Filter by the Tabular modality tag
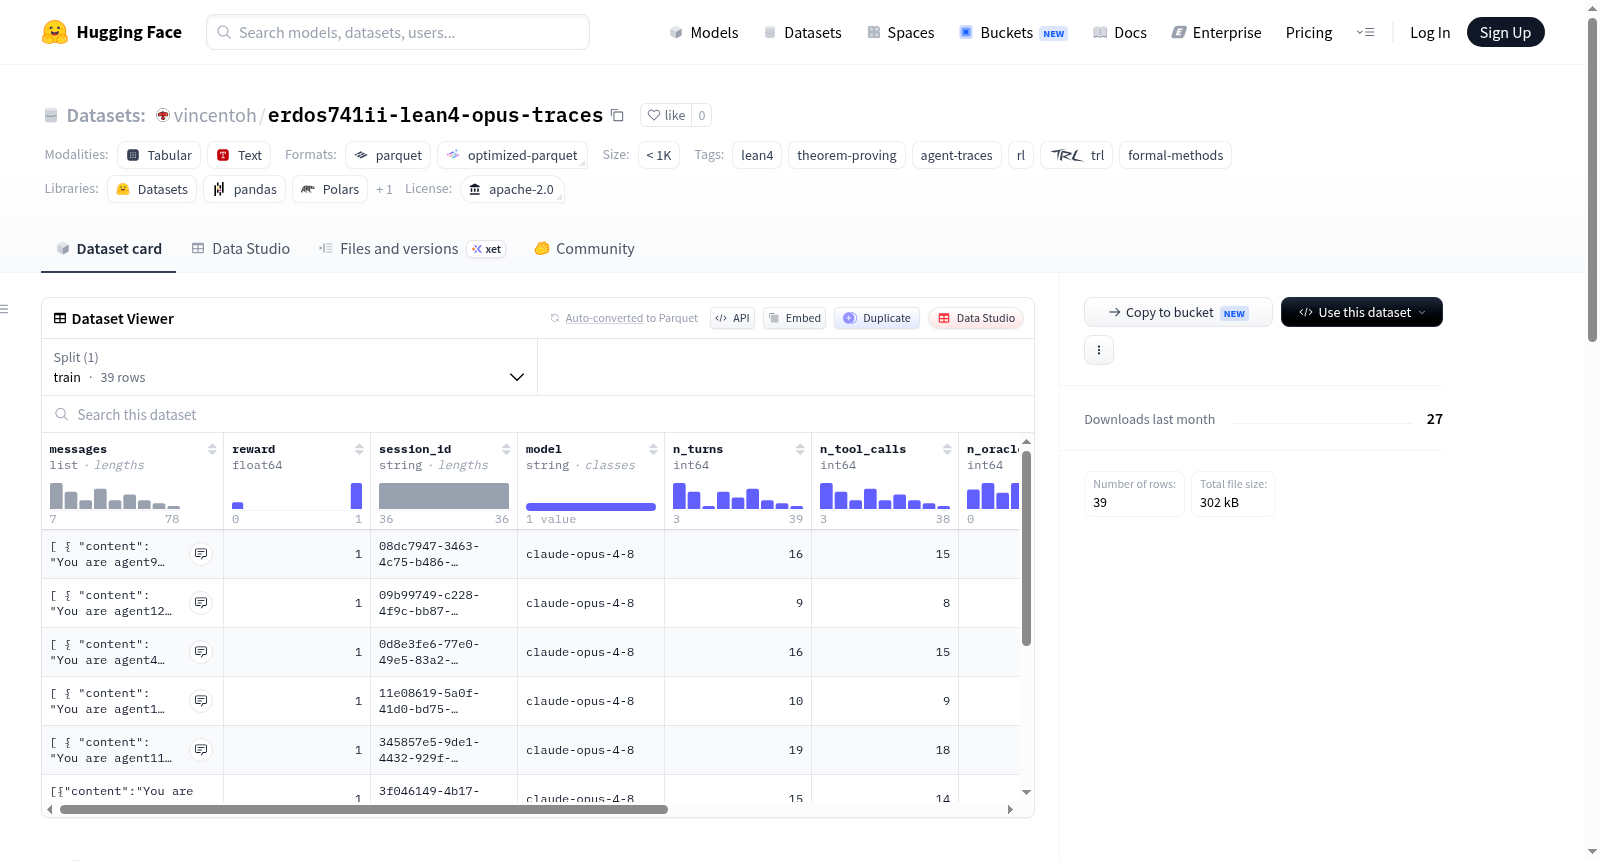 click(159, 155)
